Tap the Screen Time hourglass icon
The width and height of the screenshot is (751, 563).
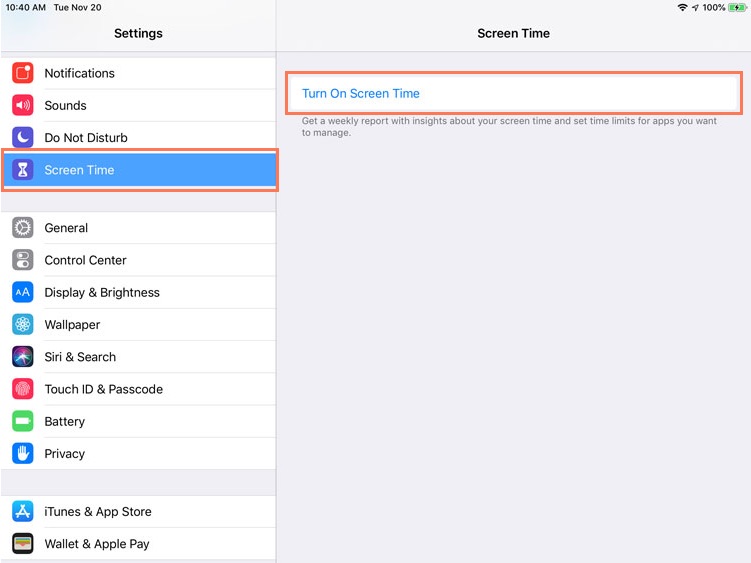pyautogui.click(x=23, y=170)
